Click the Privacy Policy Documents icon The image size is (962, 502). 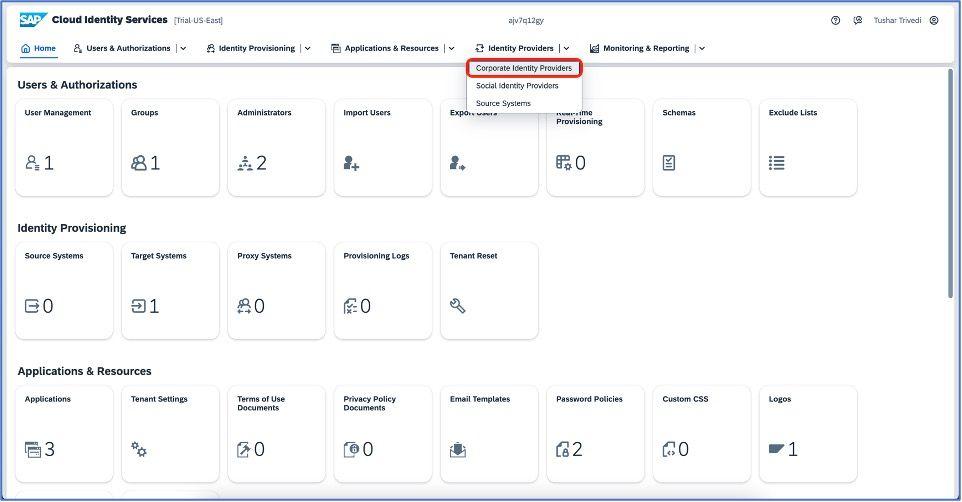[x=351, y=449]
